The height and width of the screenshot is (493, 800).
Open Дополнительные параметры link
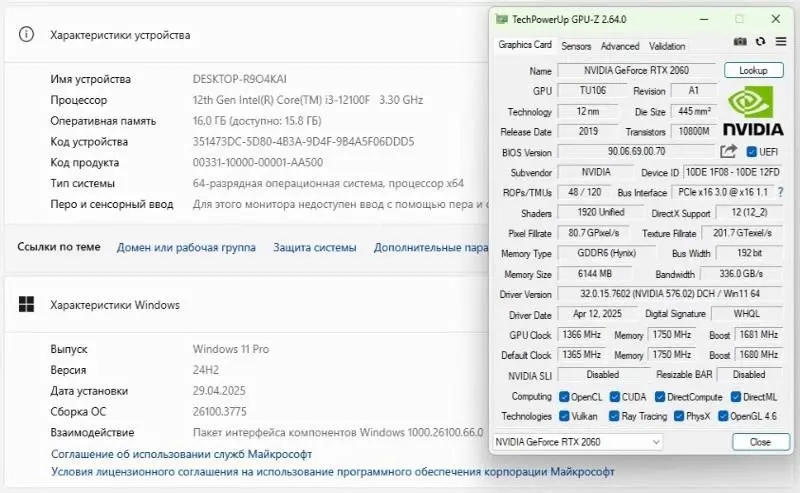click(431, 248)
